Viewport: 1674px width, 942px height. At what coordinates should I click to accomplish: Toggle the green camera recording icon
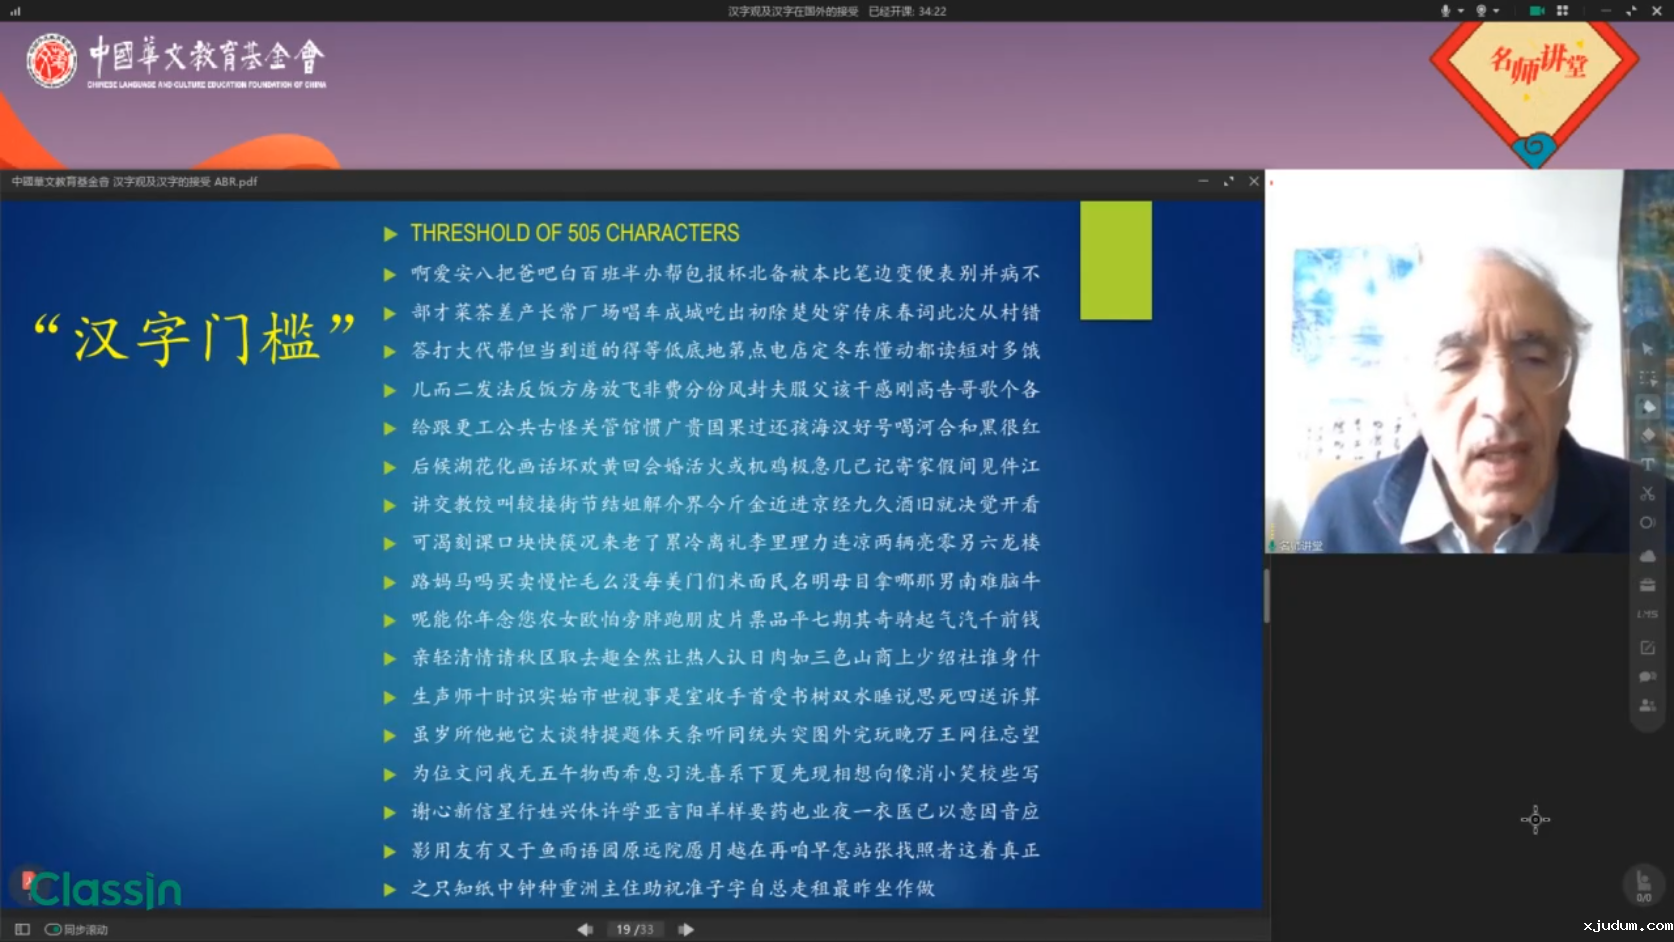[1537, 11]
